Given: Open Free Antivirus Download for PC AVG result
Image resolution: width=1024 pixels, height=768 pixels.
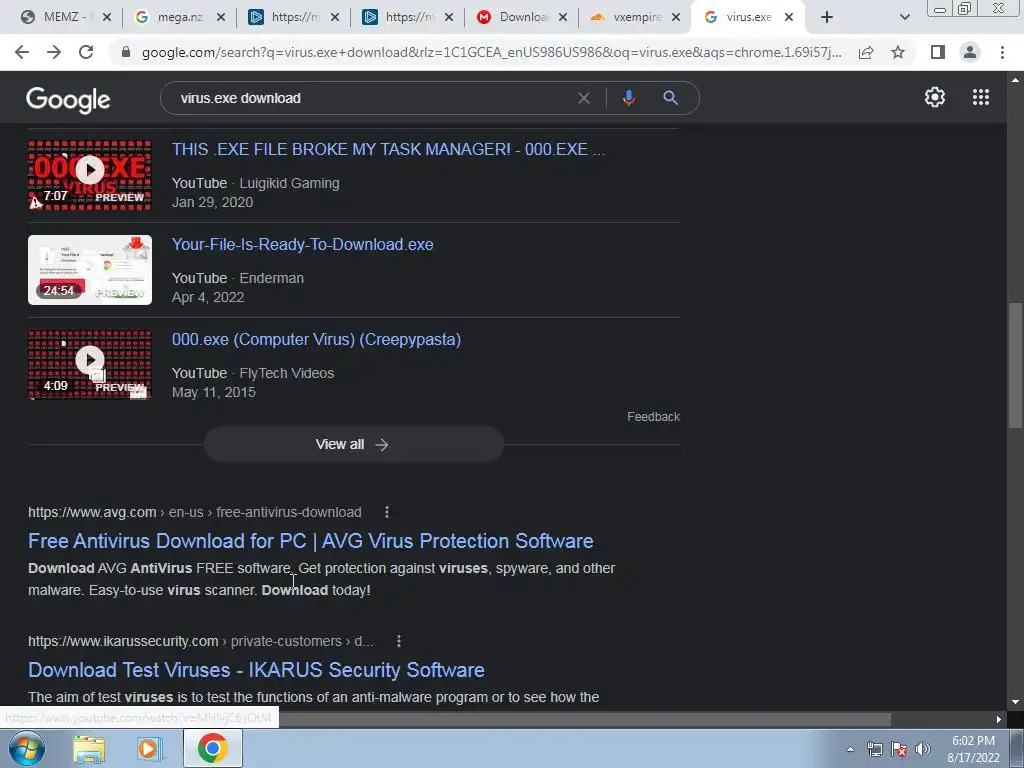Looking at the screenshot, I should [311, 541].
